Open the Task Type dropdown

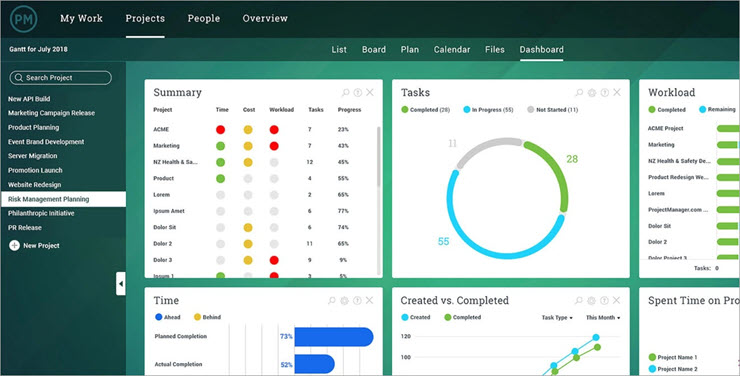pos(557,318)
